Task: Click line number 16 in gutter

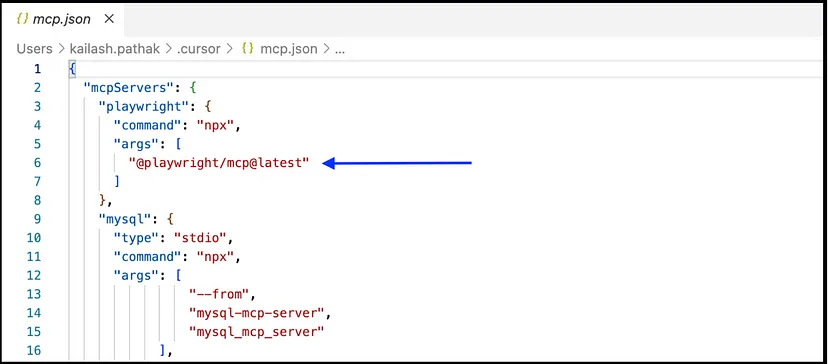Action: click(34, 350)
